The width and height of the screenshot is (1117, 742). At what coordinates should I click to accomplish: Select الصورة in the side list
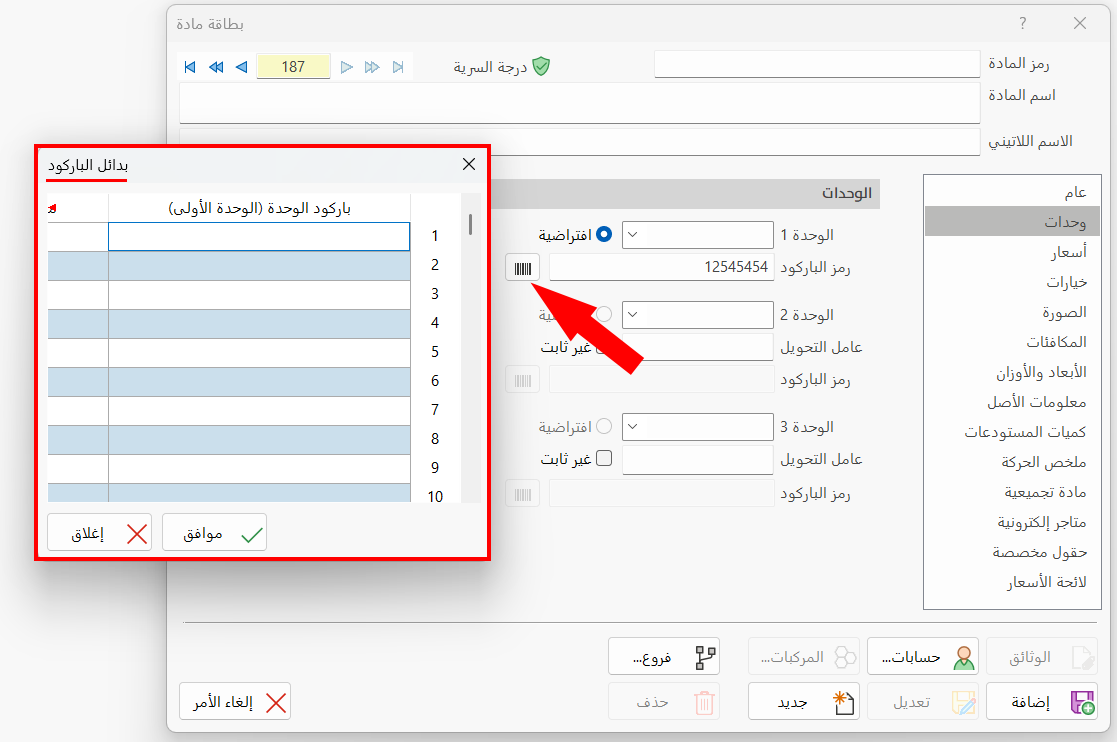pos(1012,312)
